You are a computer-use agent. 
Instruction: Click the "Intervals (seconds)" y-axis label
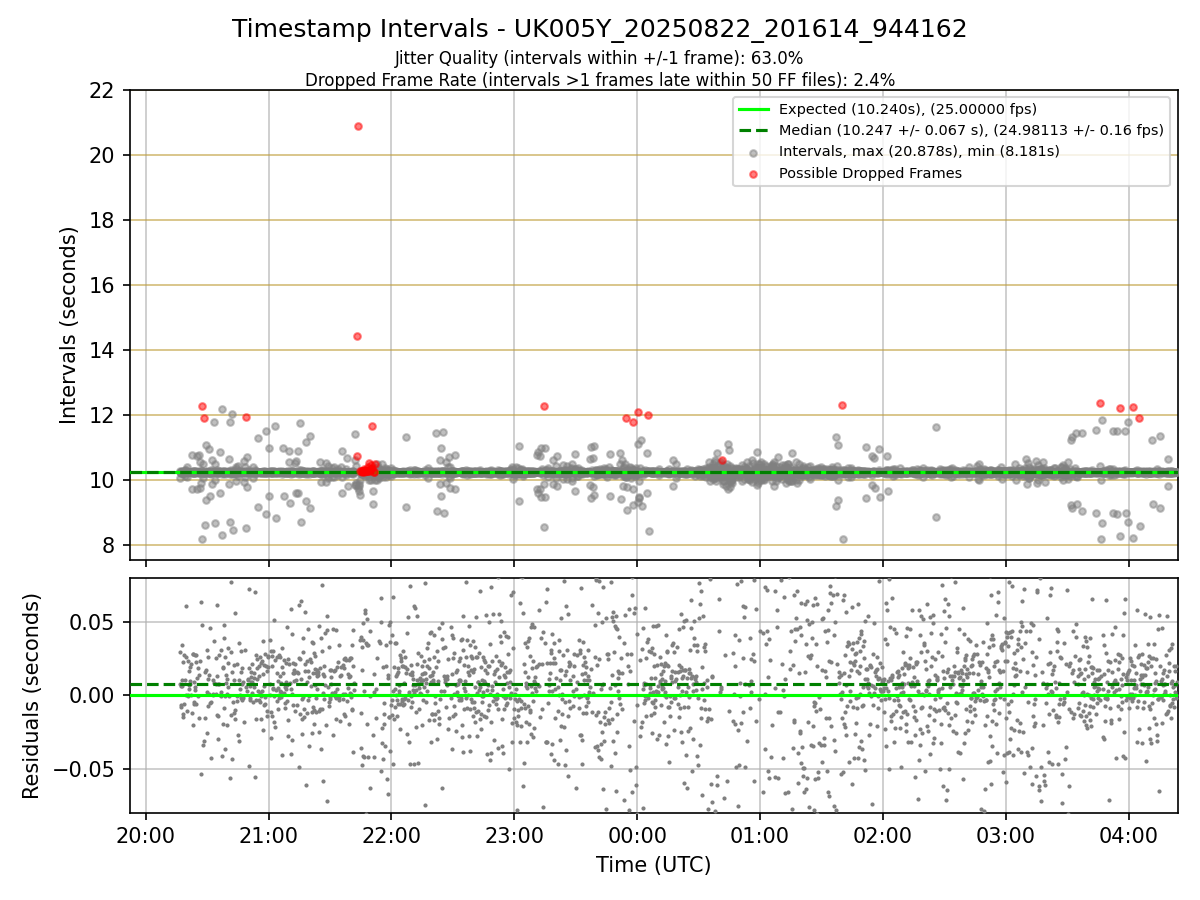click(x=68, y=325)
